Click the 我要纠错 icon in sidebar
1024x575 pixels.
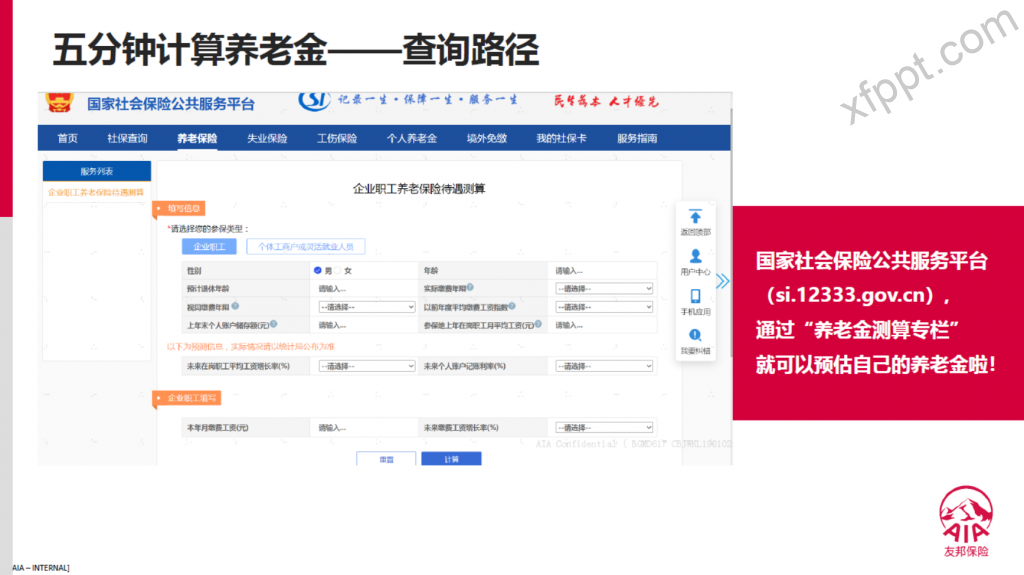point(696,336)
